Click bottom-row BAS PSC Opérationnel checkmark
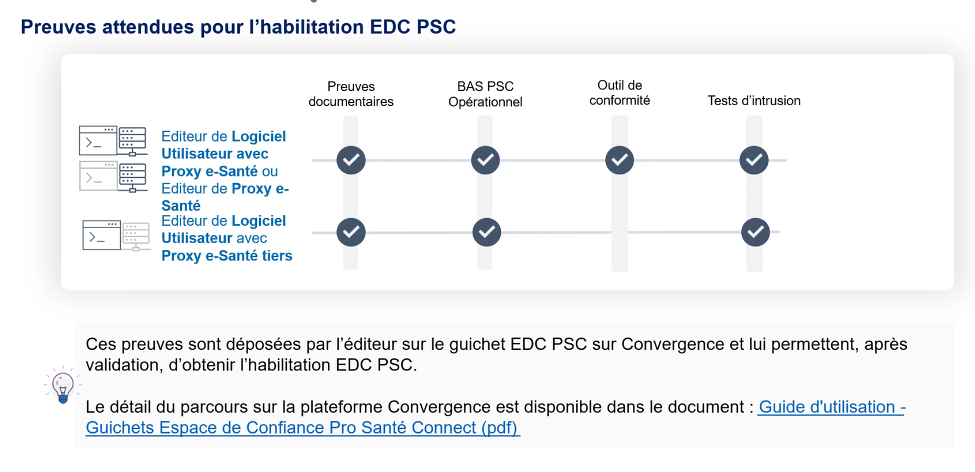The width and height of the screenshot is (975, 472). 486,232
